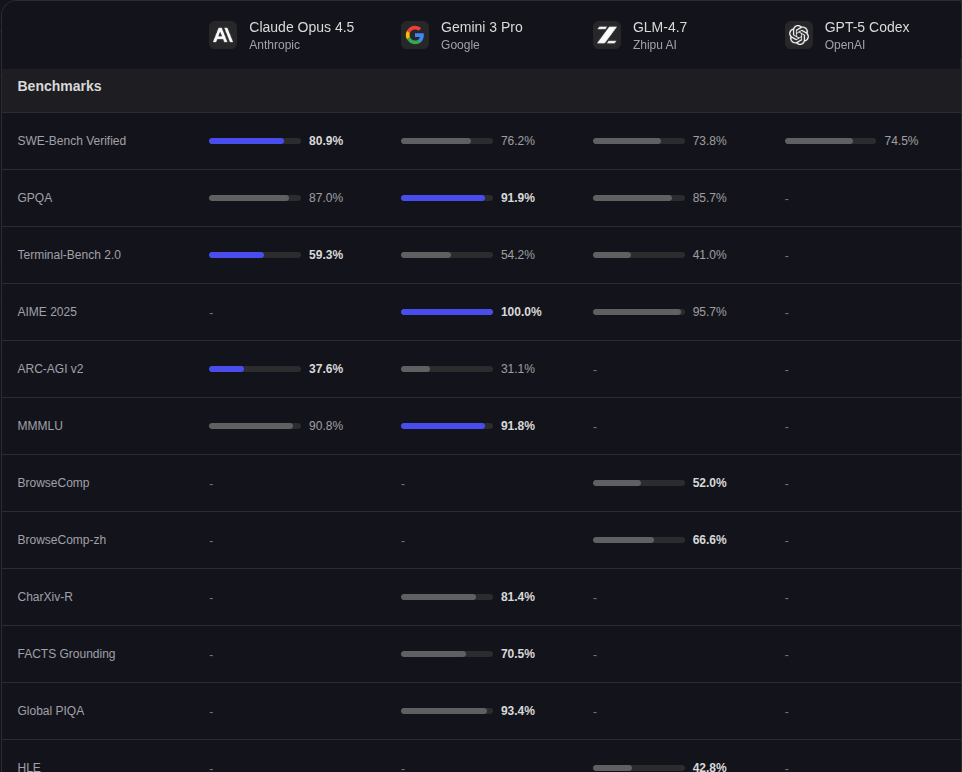Click the Zhipu AI logo icon

[x=607, y=35]
